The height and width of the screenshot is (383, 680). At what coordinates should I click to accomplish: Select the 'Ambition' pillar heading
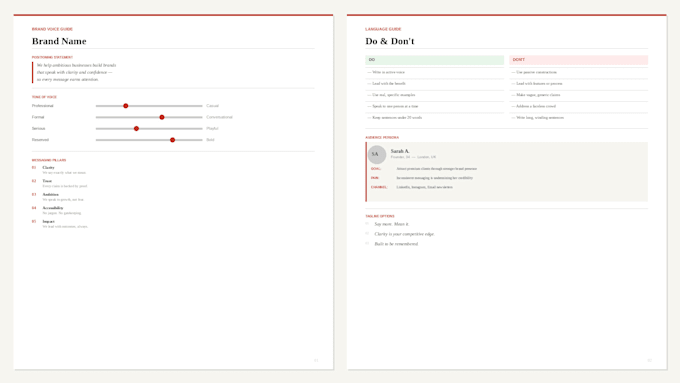pyautogui.click(x=50, y=194)
